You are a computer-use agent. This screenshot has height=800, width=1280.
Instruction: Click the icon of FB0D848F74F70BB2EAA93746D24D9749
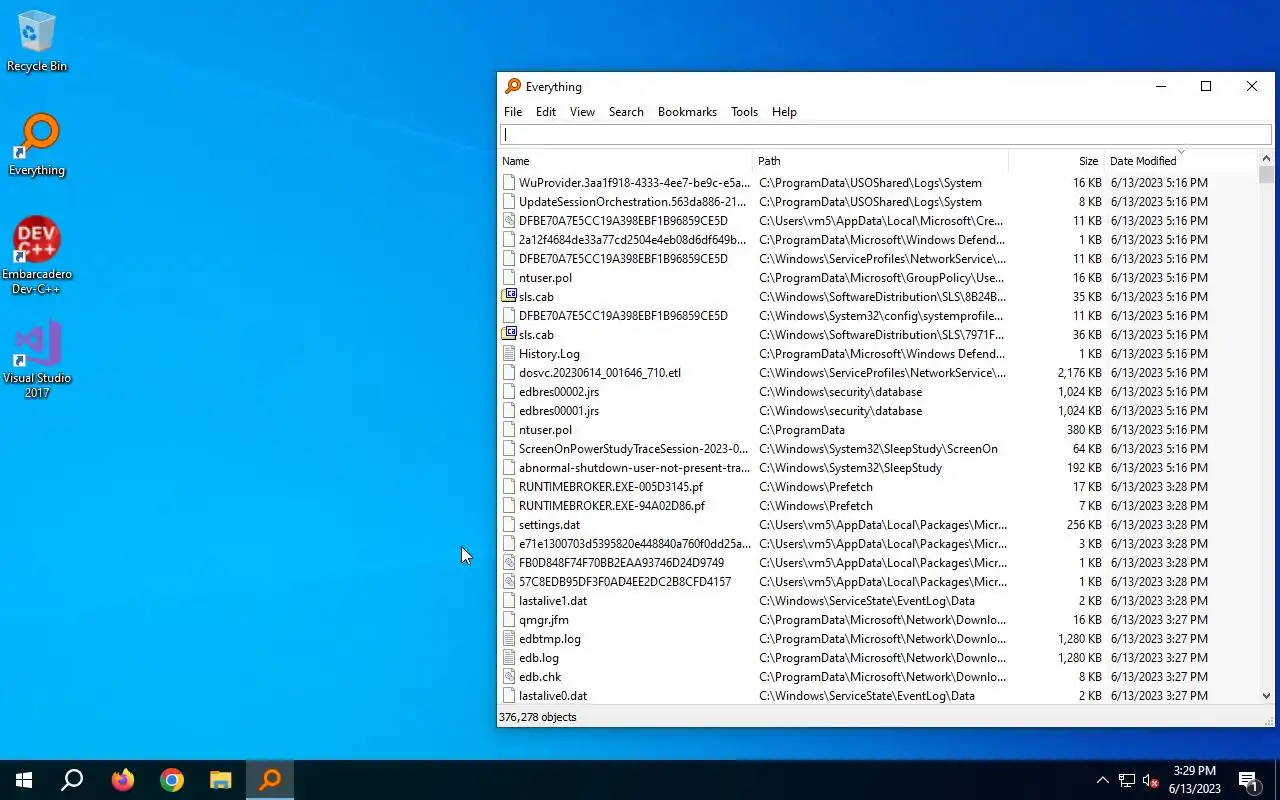coord(509,563)
